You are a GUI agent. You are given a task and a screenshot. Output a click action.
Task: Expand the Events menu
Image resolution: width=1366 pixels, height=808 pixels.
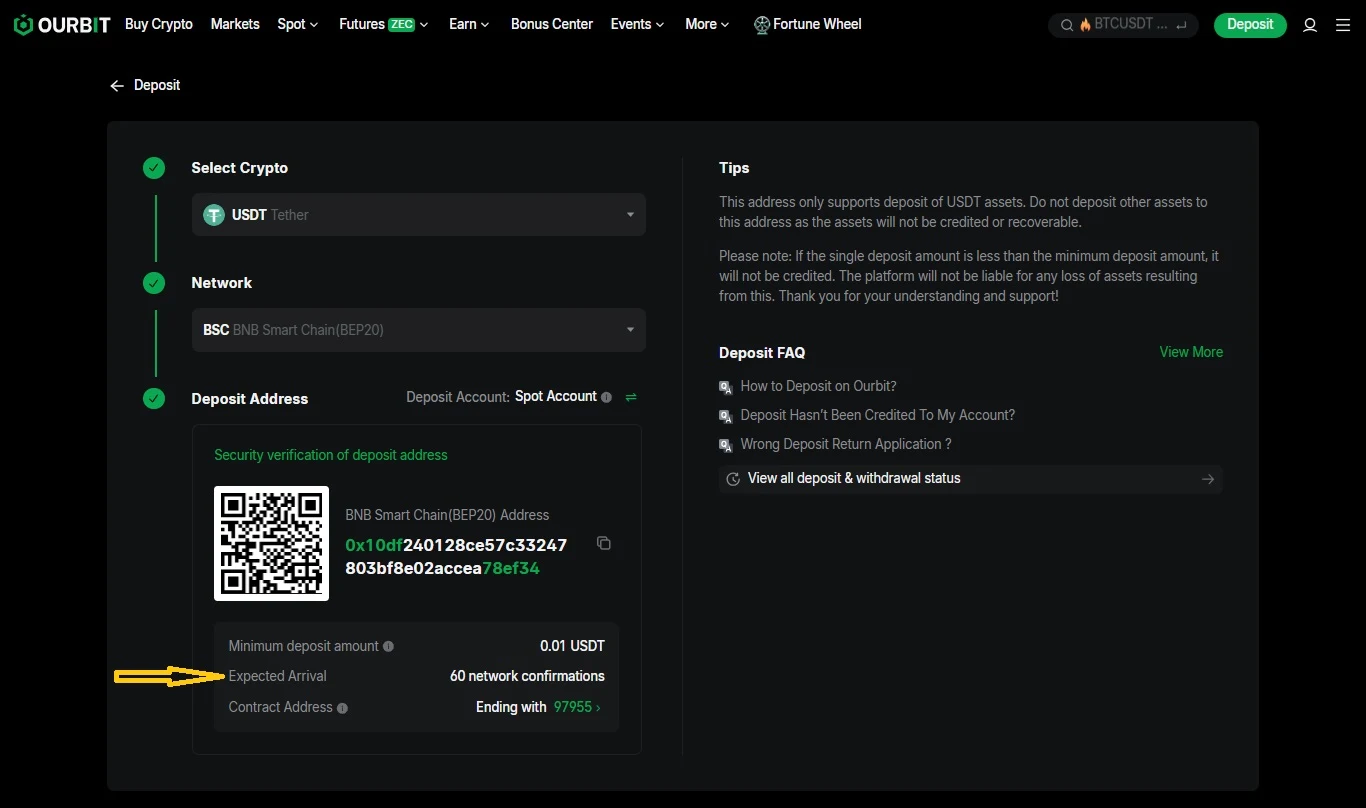click(637, 24)
